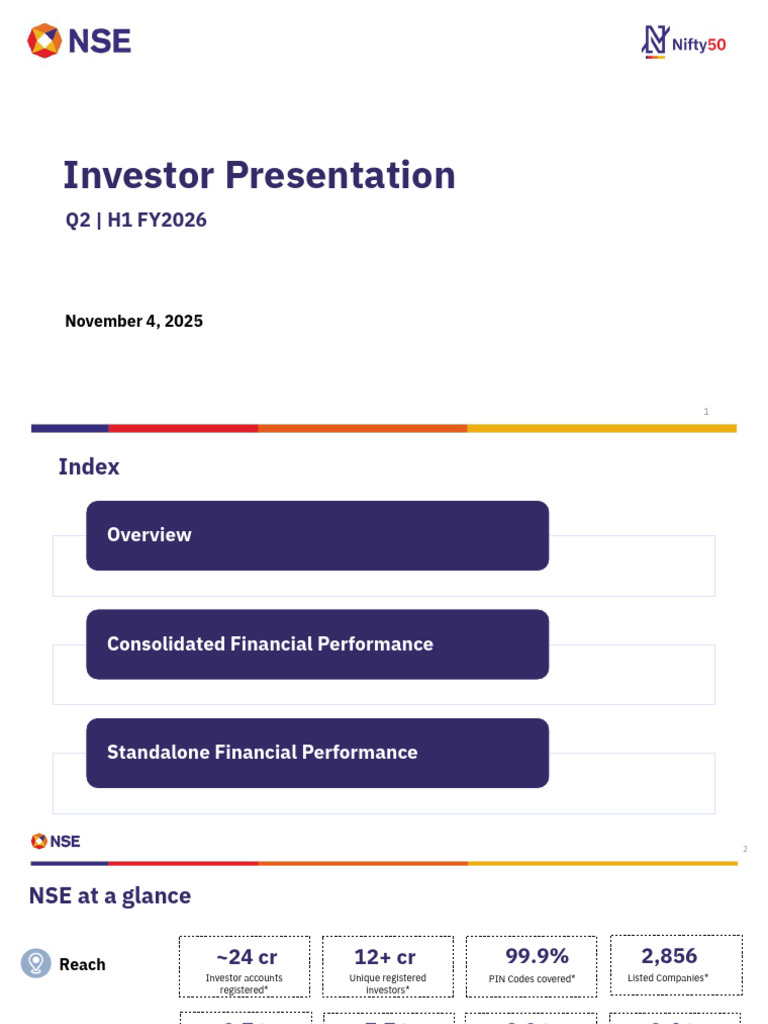
Task: Go to Standalone Financial Performance section
Action: coord(317,752)
